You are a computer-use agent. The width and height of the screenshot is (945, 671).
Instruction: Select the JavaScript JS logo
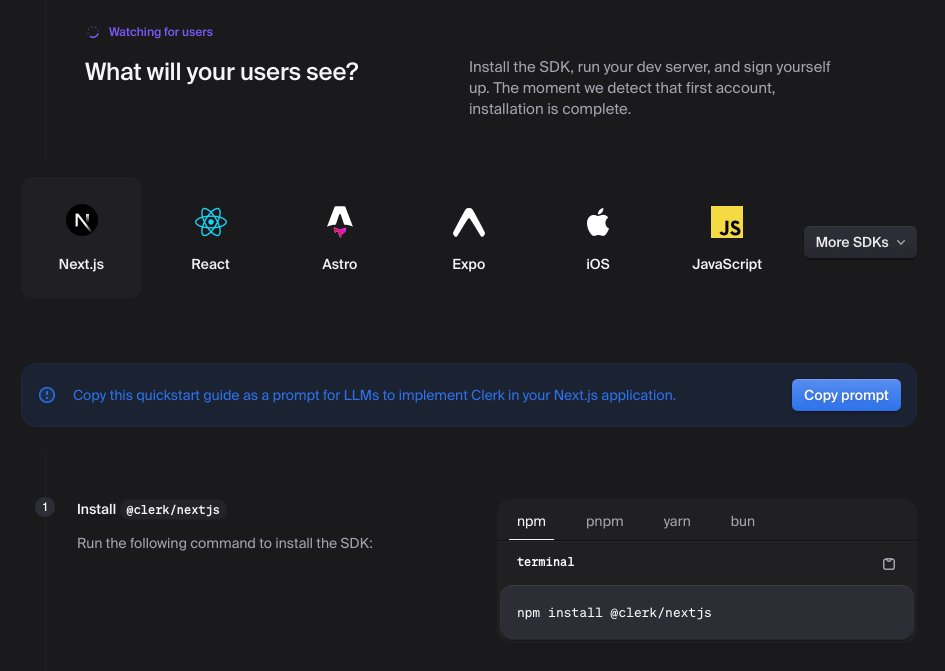point(727,222)
